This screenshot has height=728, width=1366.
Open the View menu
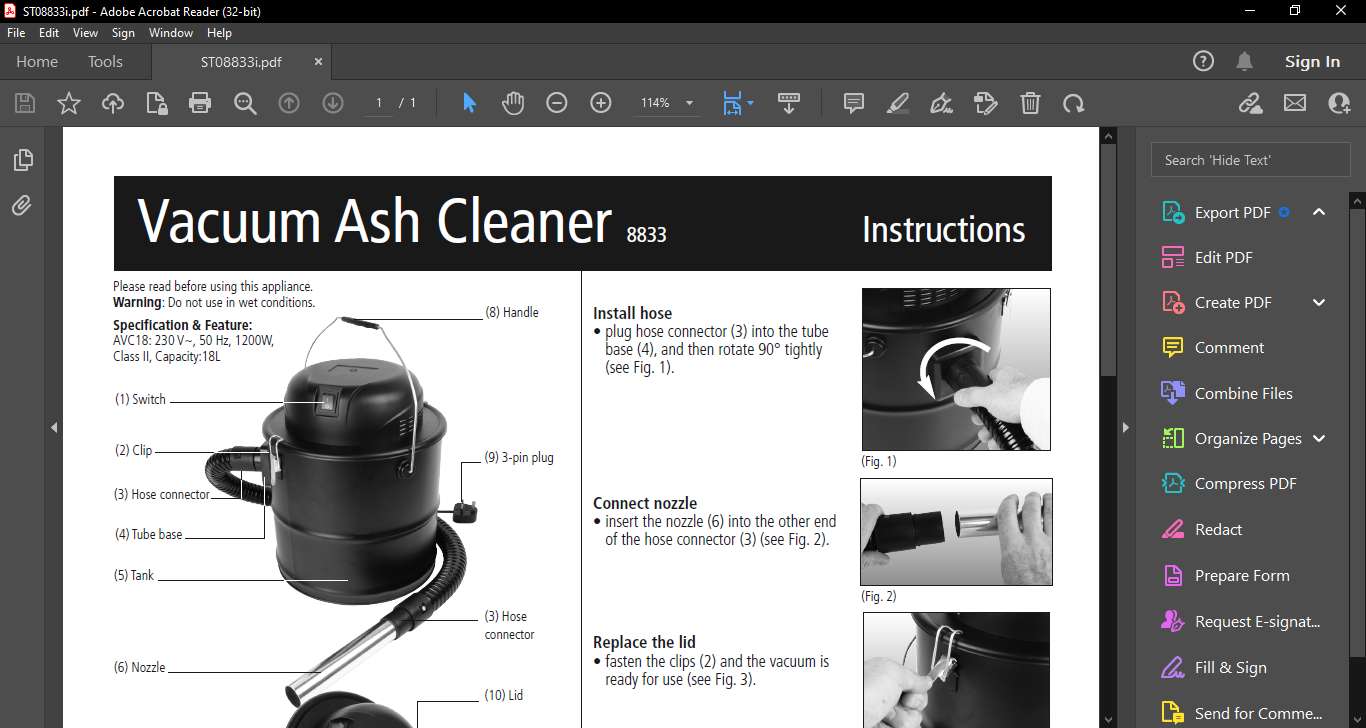click(85, 33)
